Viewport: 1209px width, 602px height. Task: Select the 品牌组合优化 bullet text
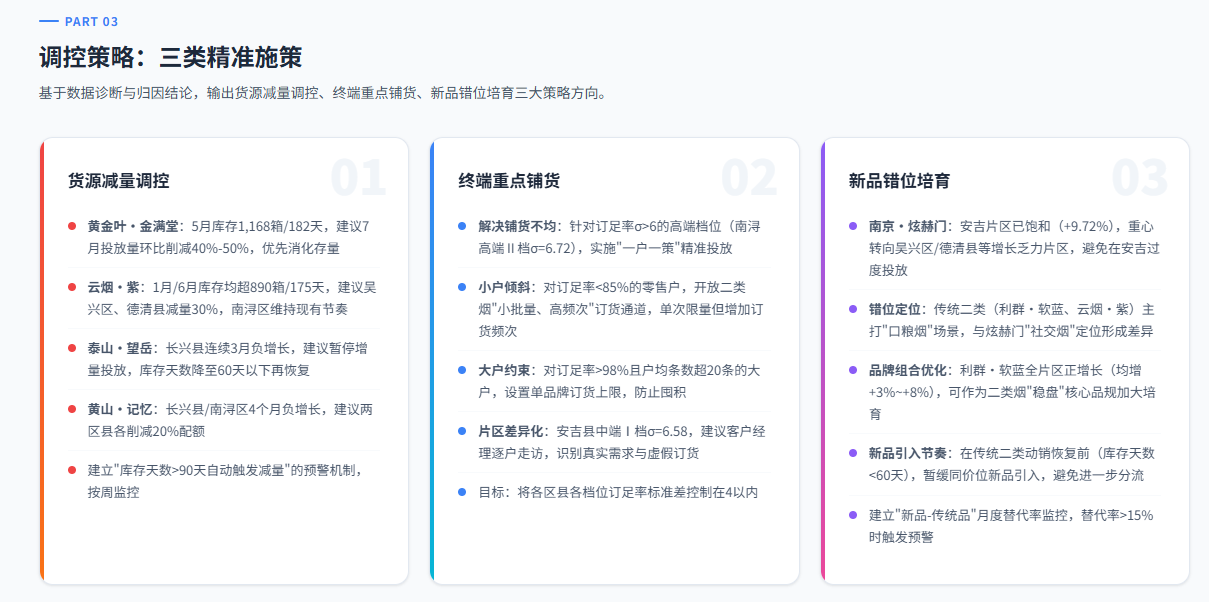pyautogui.click(x=1012, y=391)
